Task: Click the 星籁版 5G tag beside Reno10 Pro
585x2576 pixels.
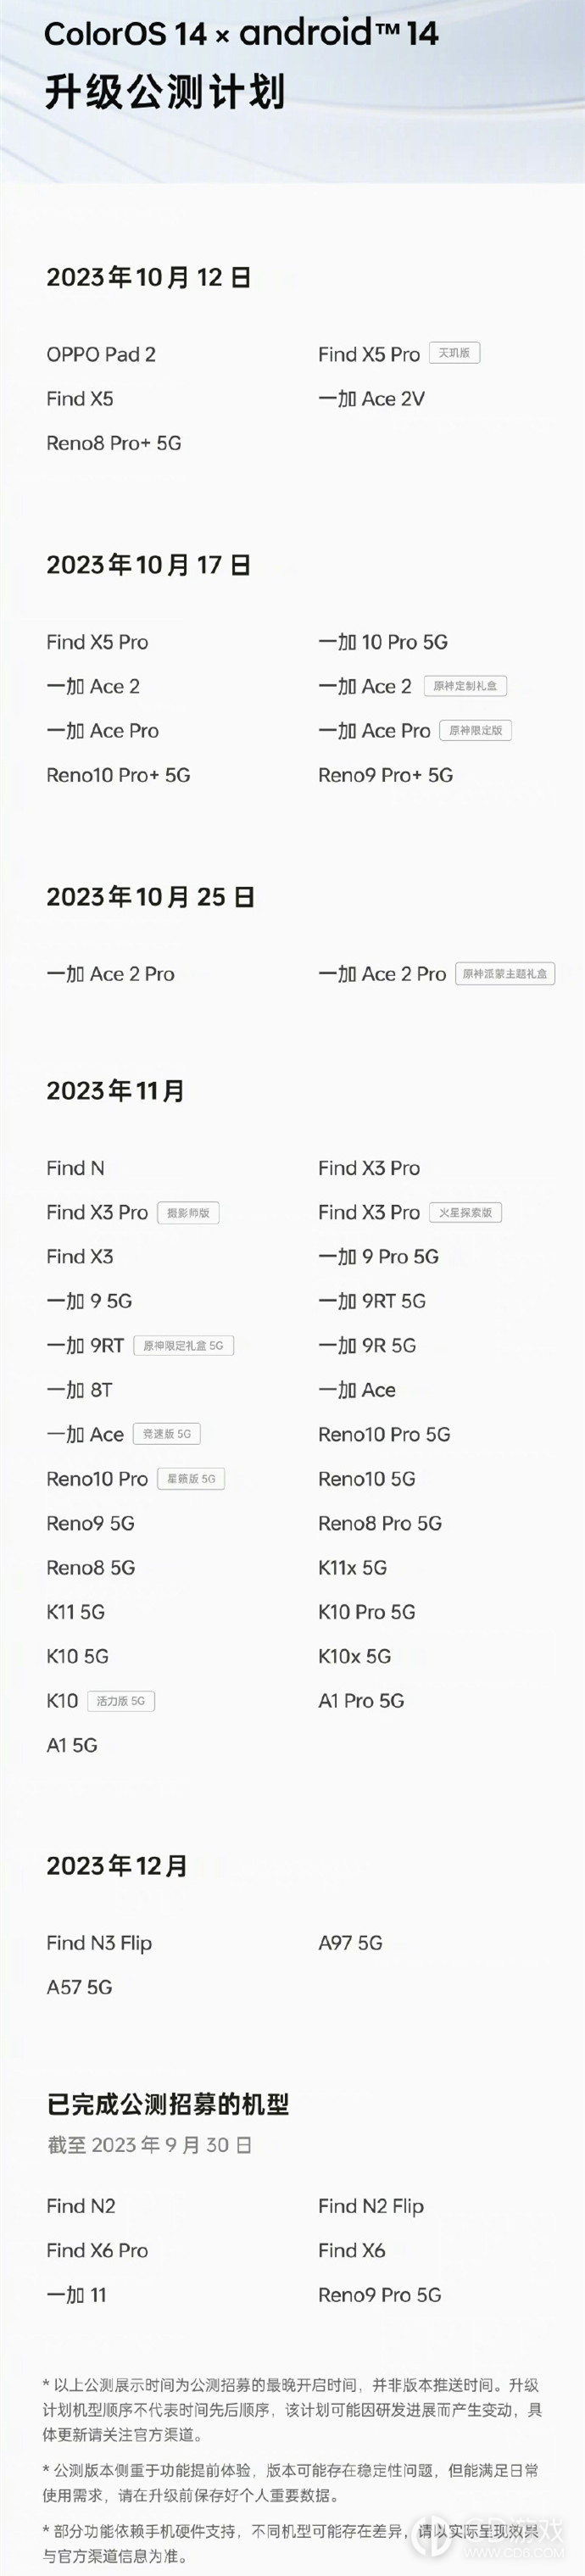Action: pyautogui.click(x=190, y=1479)
